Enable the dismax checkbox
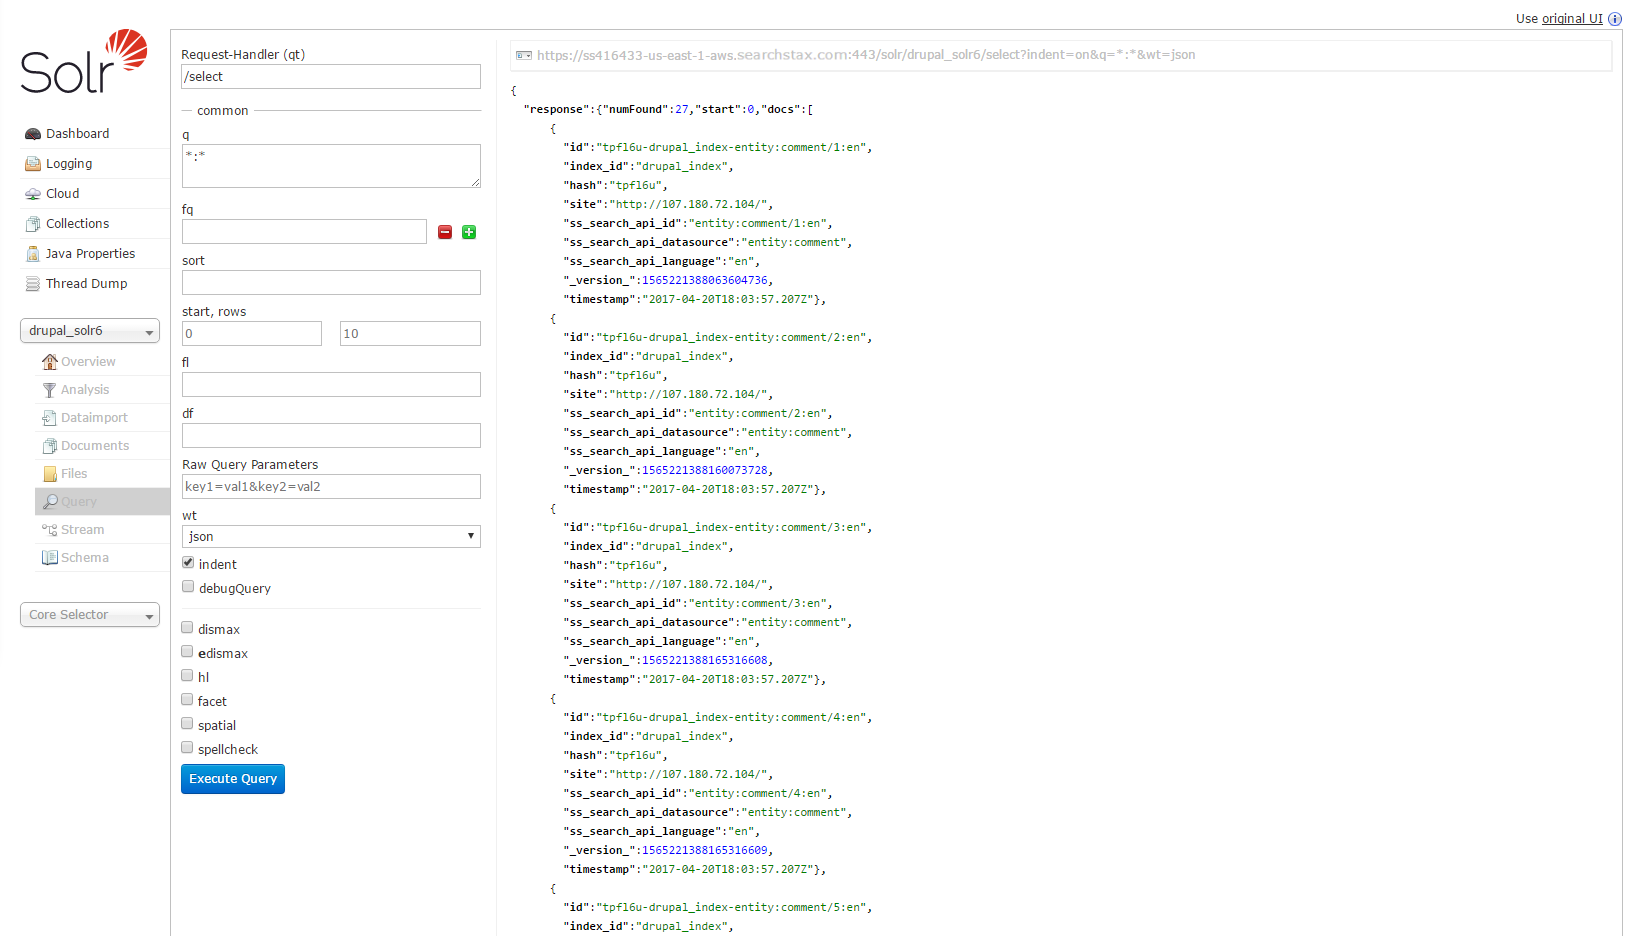 pos(187,628)
